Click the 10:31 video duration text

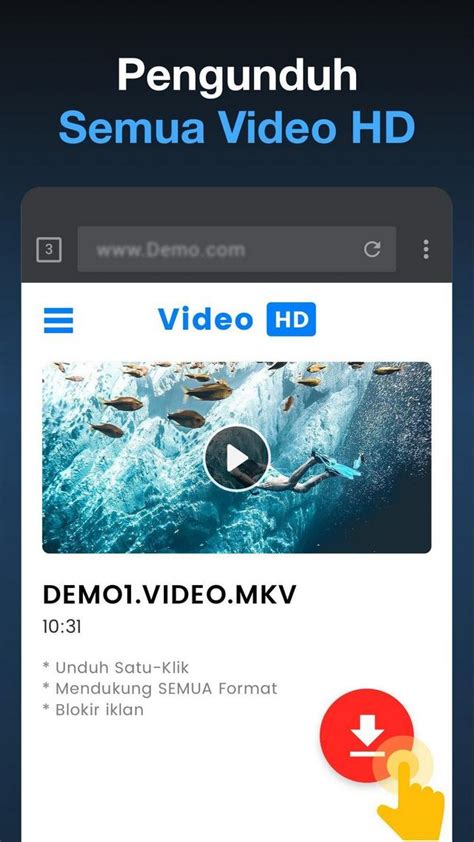pos(62,627)
